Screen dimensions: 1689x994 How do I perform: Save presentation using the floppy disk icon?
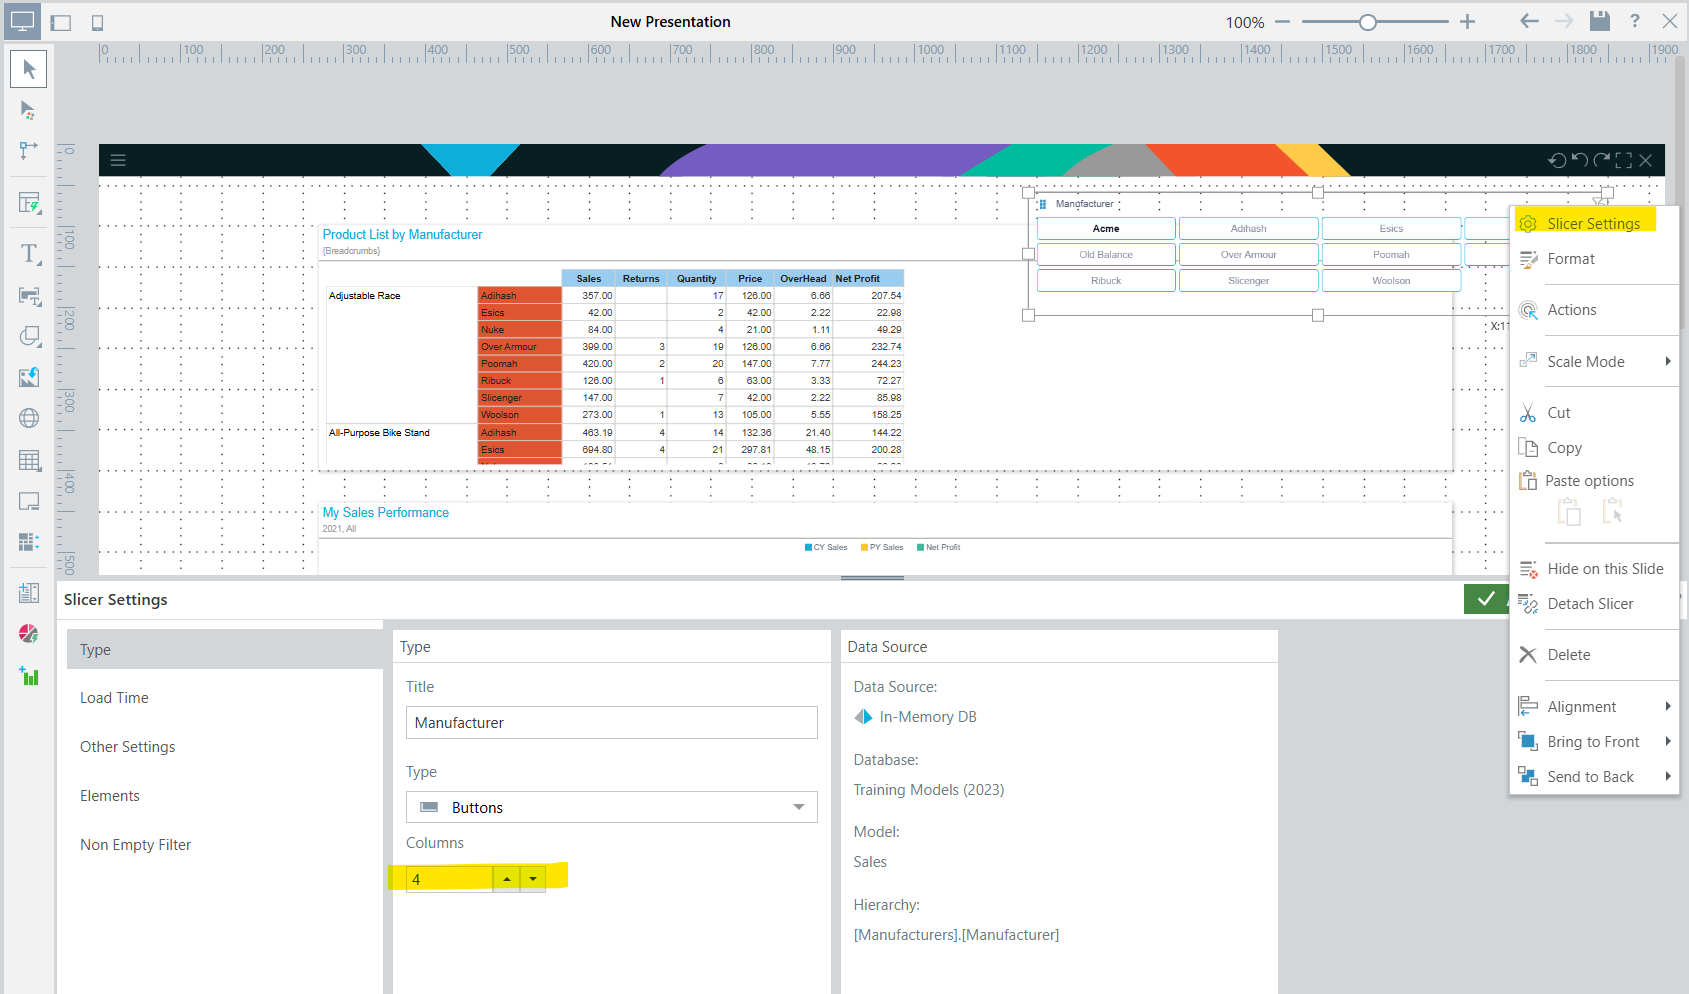(x=1600, y=21)
